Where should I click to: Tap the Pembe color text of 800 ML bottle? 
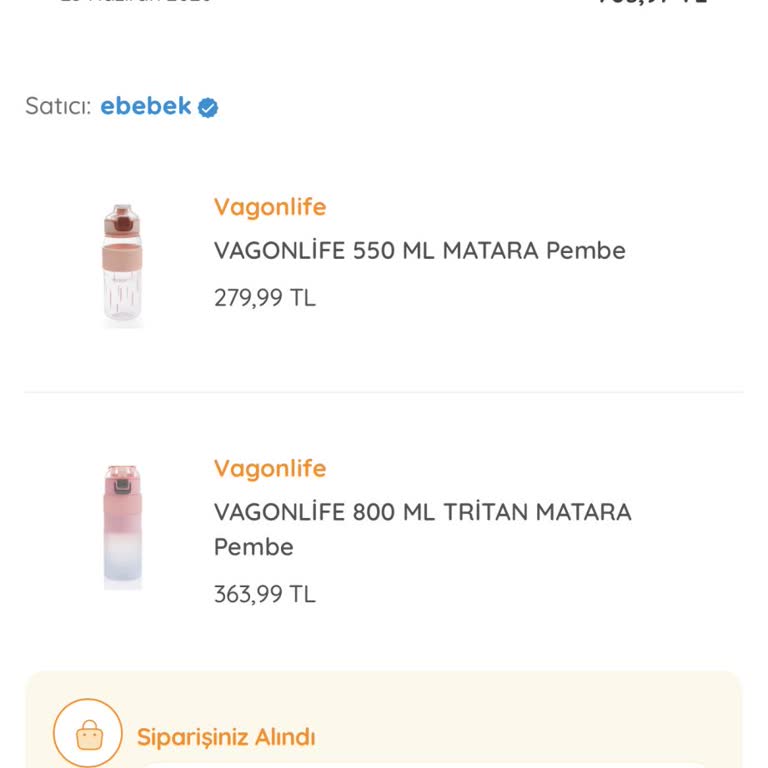pyautogui.click(x=254, y=547)
